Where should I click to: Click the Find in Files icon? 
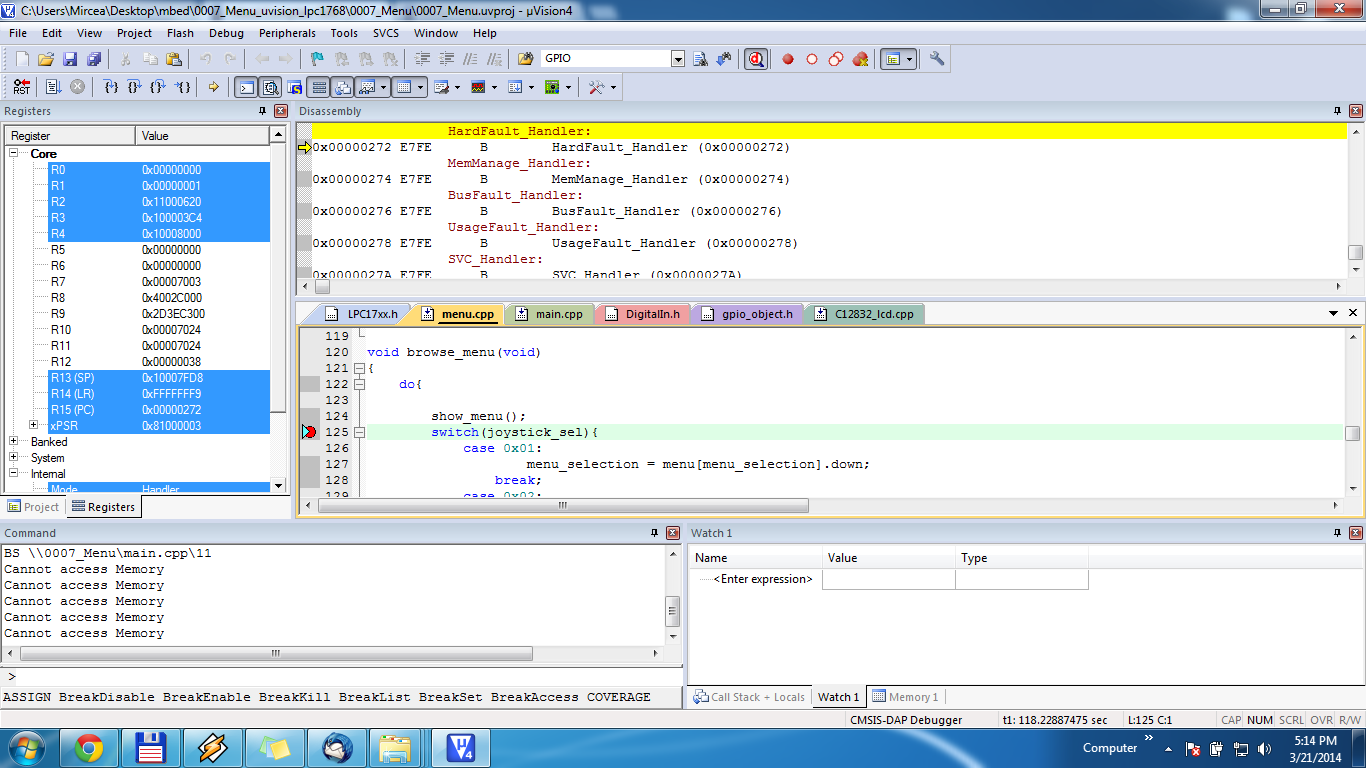526,59
